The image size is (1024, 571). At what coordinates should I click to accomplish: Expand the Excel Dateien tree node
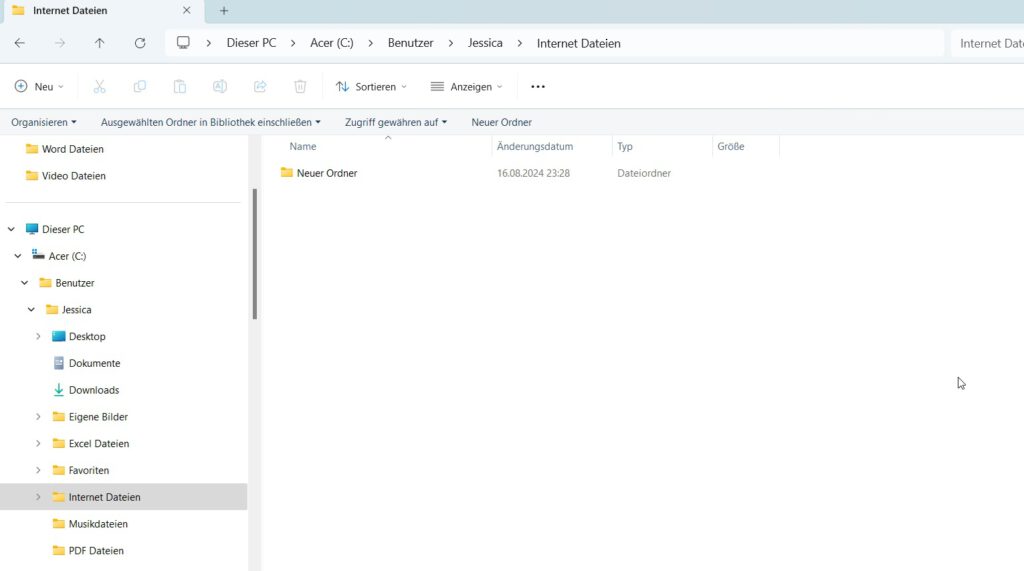38,444
